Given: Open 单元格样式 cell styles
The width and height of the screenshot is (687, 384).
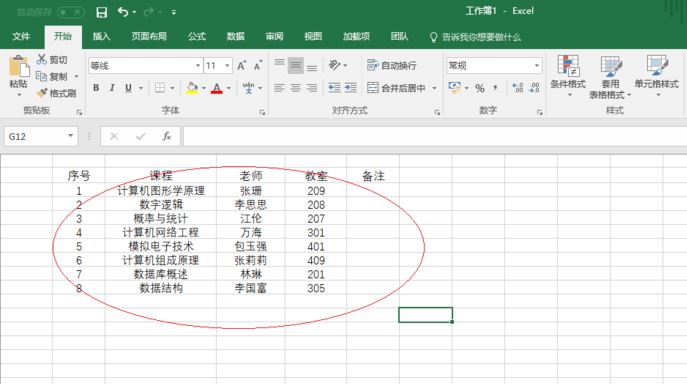Looking at the screenshot, I should click(x=656, y=75).
